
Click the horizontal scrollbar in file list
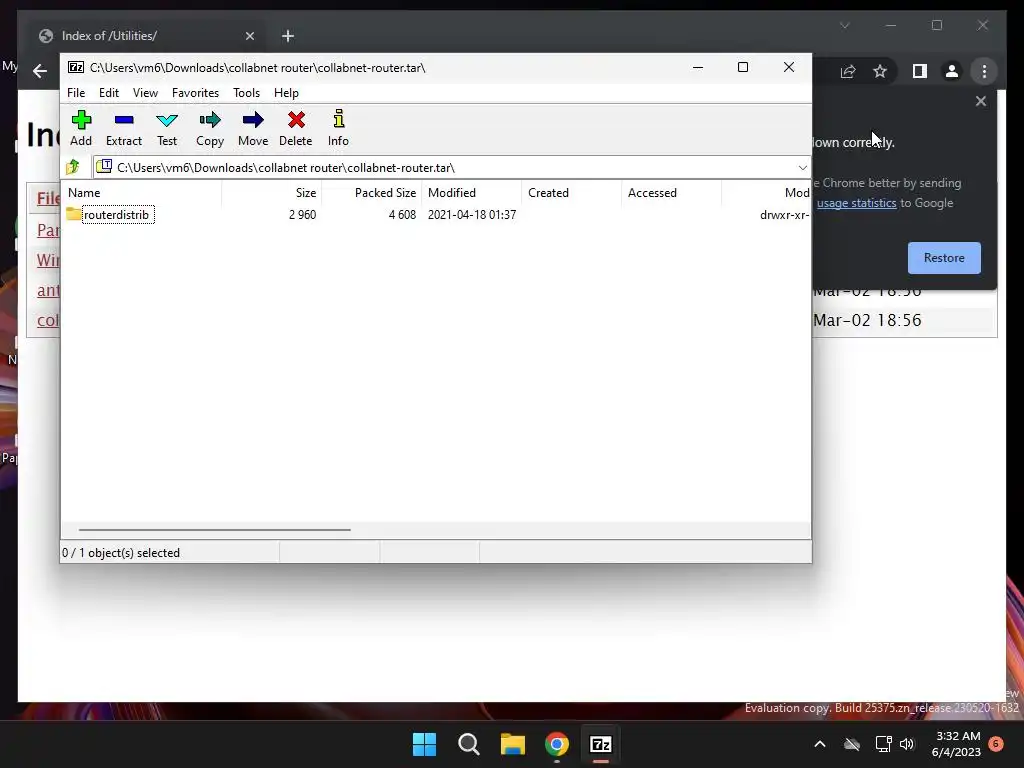(214, 530)
